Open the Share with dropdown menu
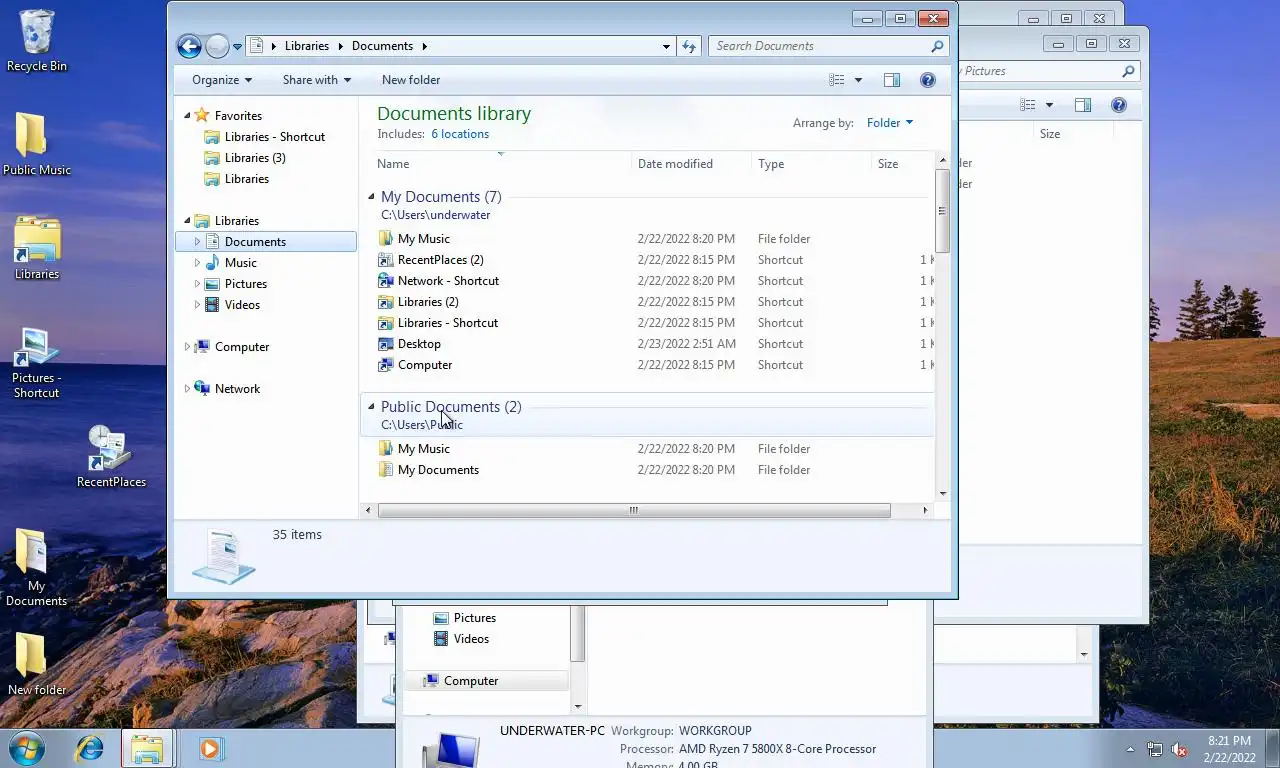 pyautogui.click(x=317, y=80)
